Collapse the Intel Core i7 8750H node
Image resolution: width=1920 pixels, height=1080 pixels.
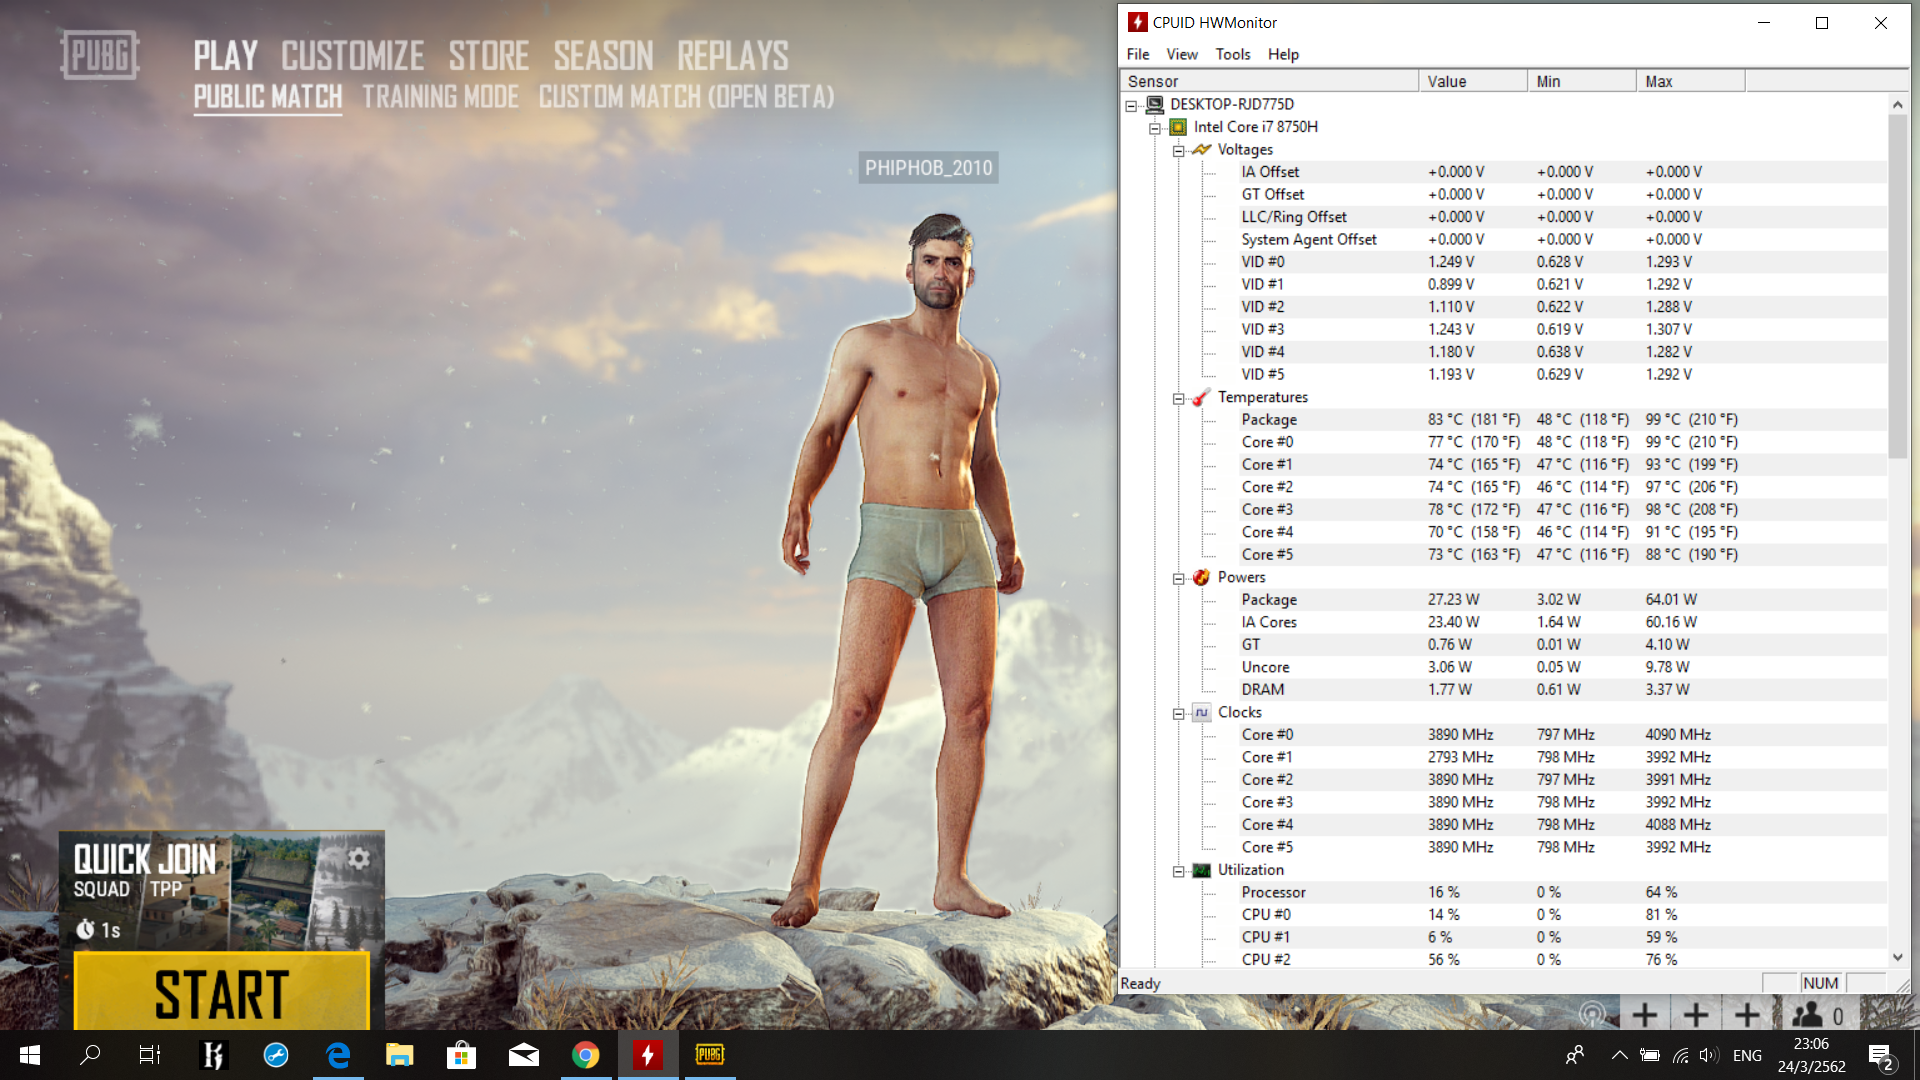tap(1154, 128)
